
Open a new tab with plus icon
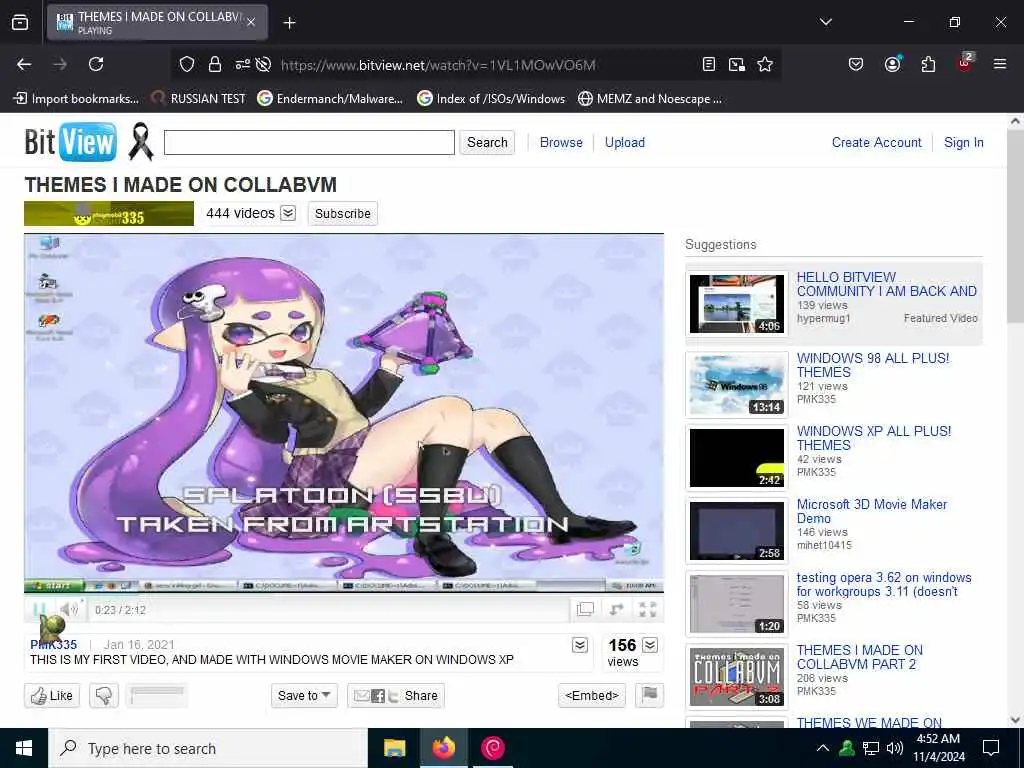click(x=289, y=23)
